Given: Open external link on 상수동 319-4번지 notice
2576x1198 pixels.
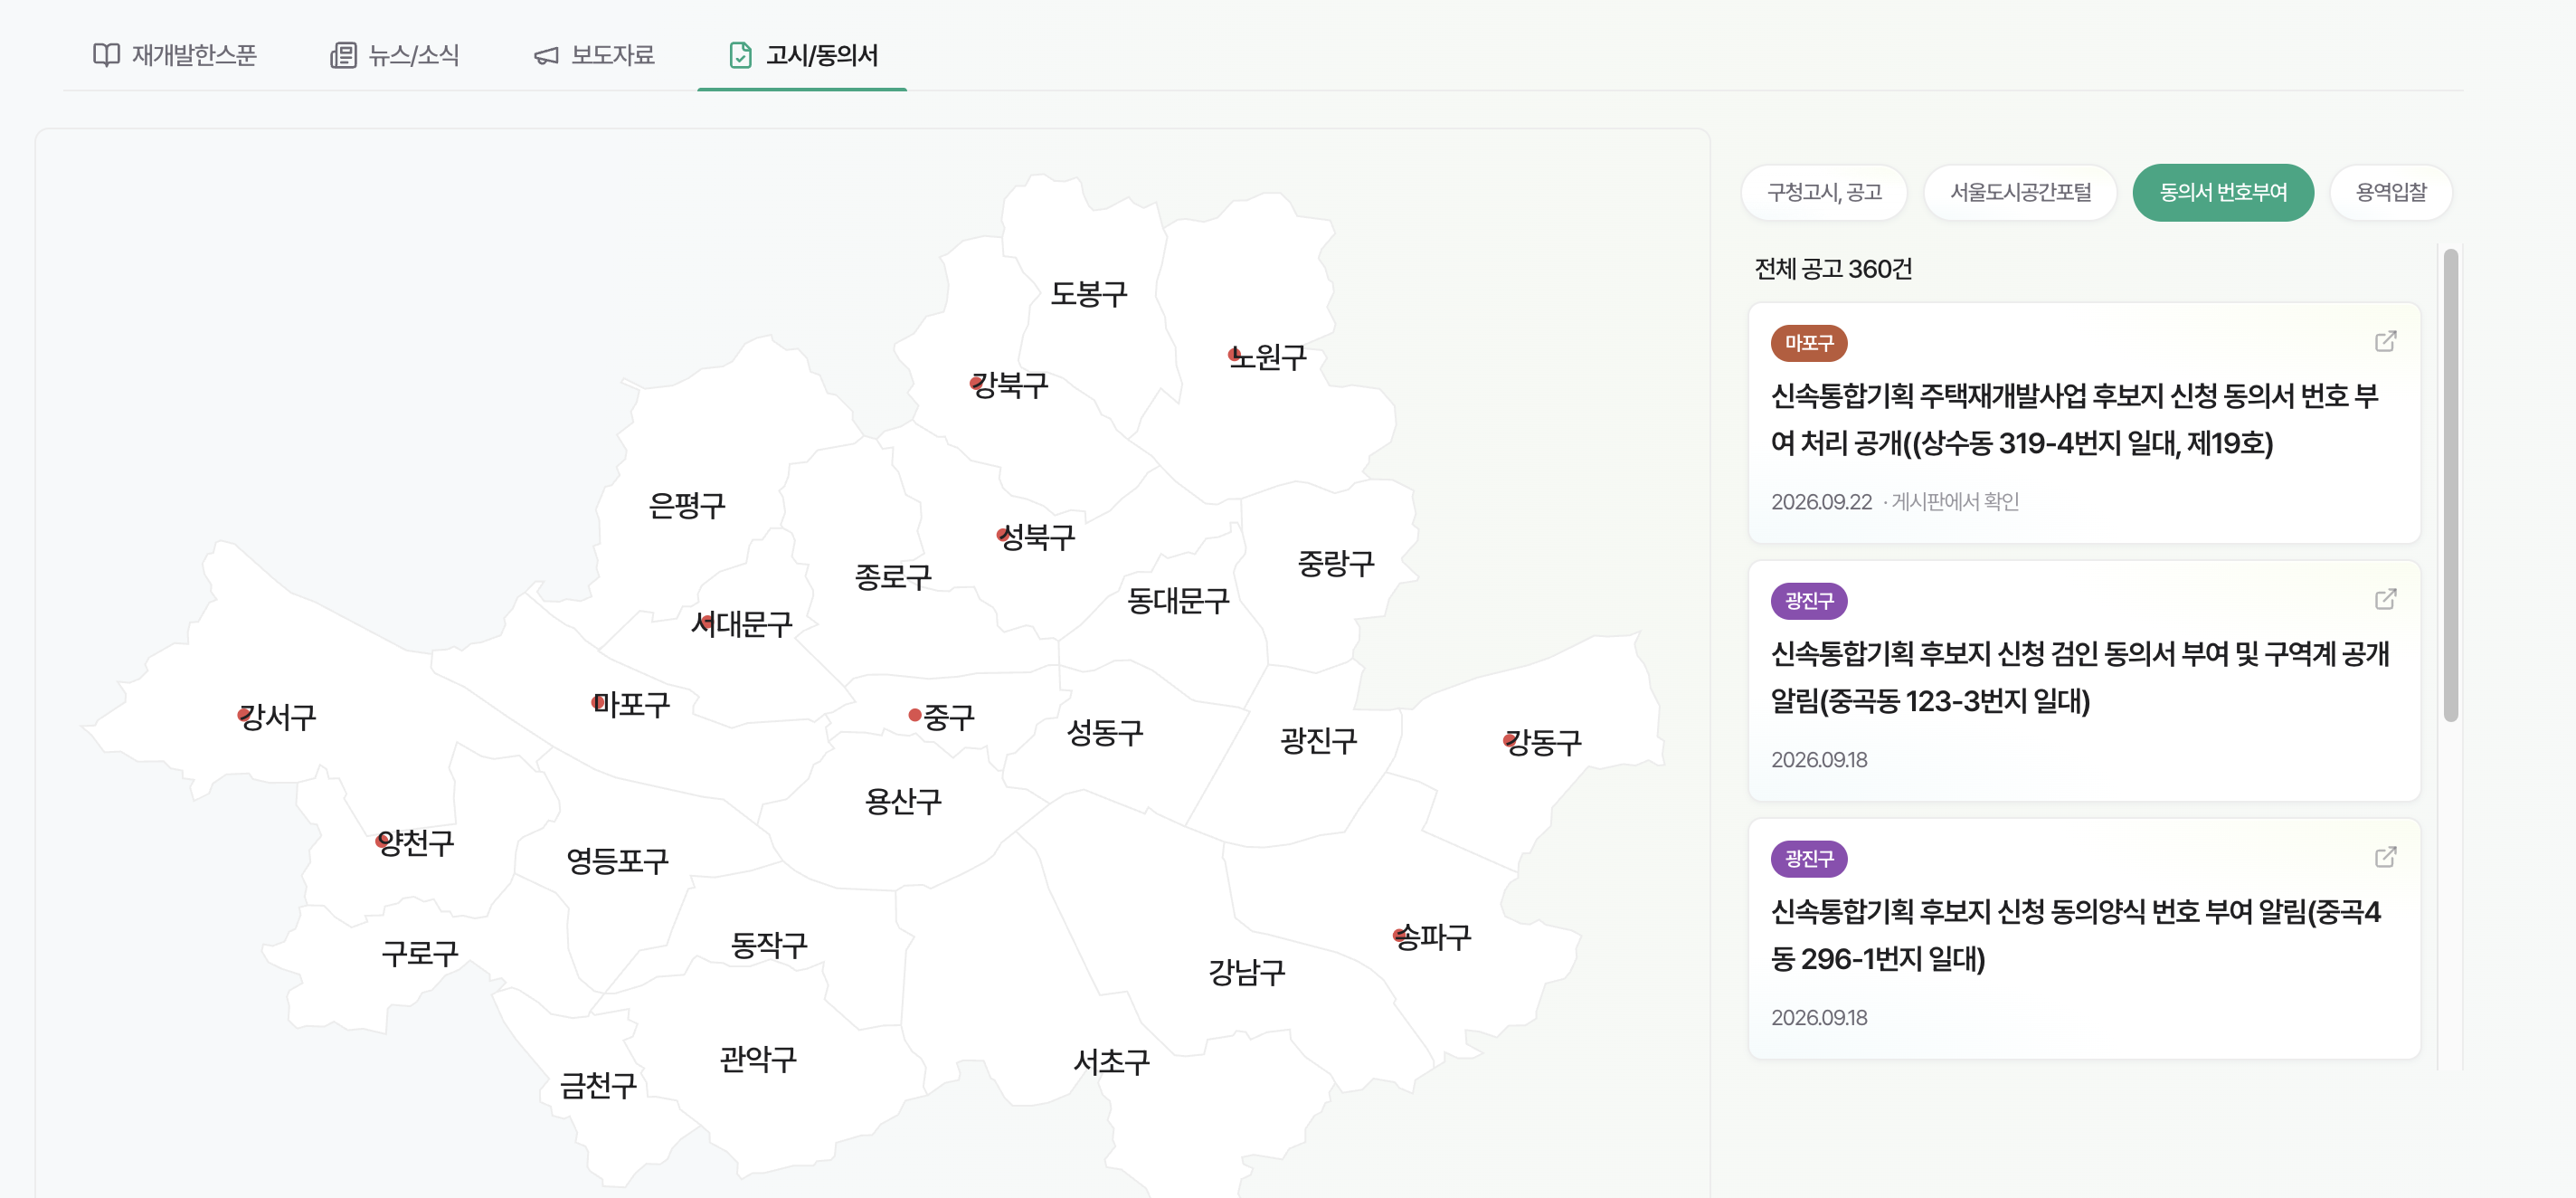Looking at the screenshot, I should tap(2385, 342).
